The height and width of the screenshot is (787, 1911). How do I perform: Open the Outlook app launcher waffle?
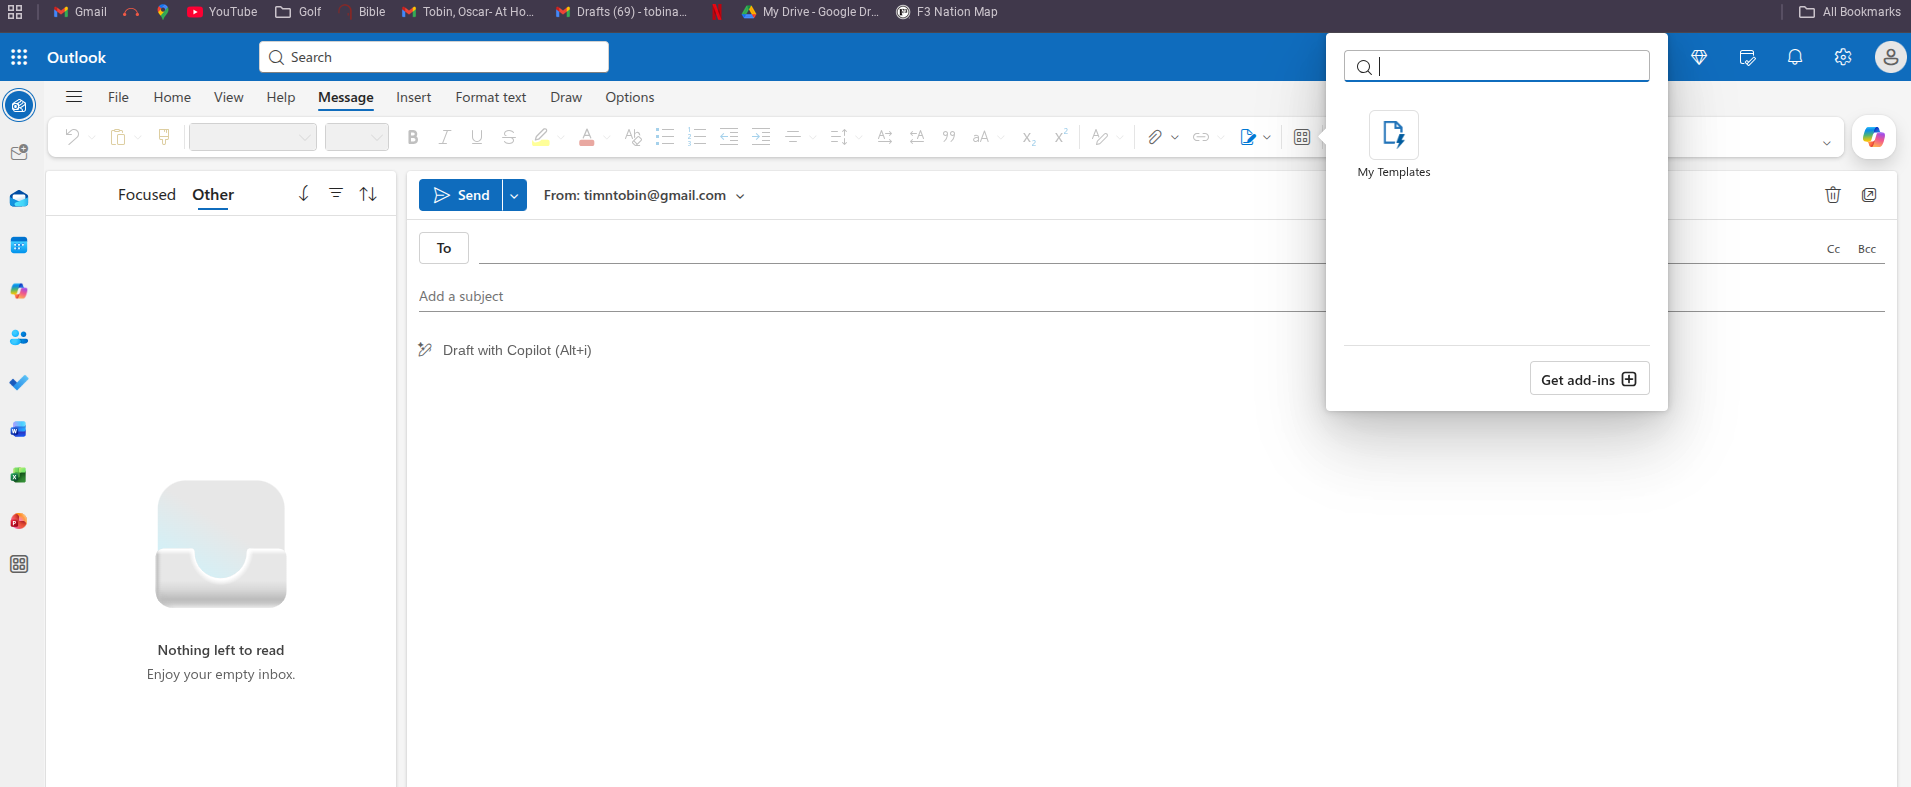tap(19, 57)
